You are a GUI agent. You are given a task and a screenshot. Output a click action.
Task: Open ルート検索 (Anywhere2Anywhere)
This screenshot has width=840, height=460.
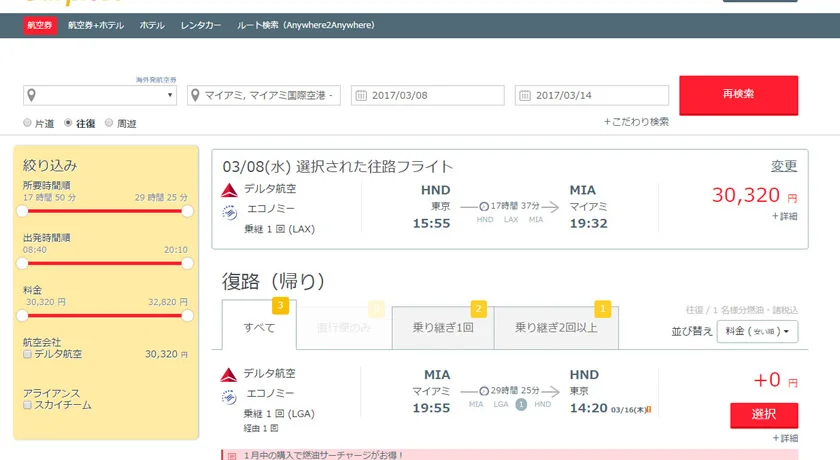pyautogui.click(x=306, y=25)
